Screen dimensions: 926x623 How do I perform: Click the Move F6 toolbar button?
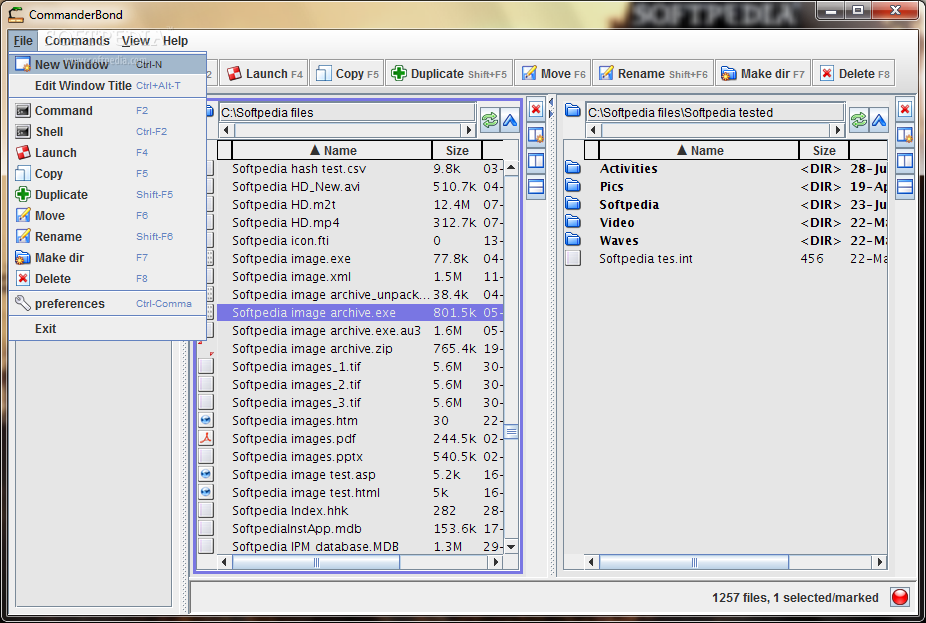(x=553, y=73)
